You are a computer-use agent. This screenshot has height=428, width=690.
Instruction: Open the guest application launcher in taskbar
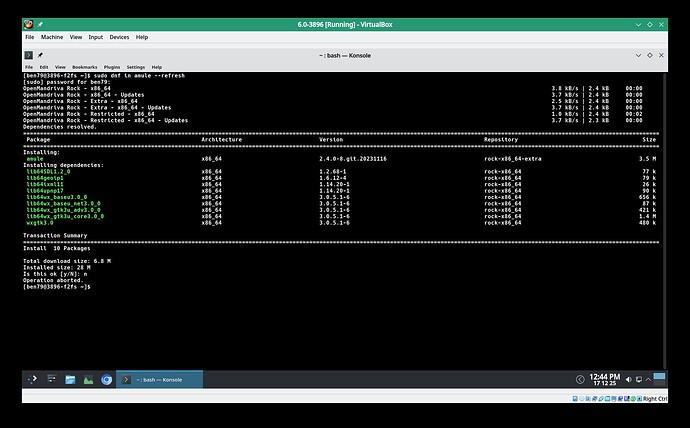33,380
